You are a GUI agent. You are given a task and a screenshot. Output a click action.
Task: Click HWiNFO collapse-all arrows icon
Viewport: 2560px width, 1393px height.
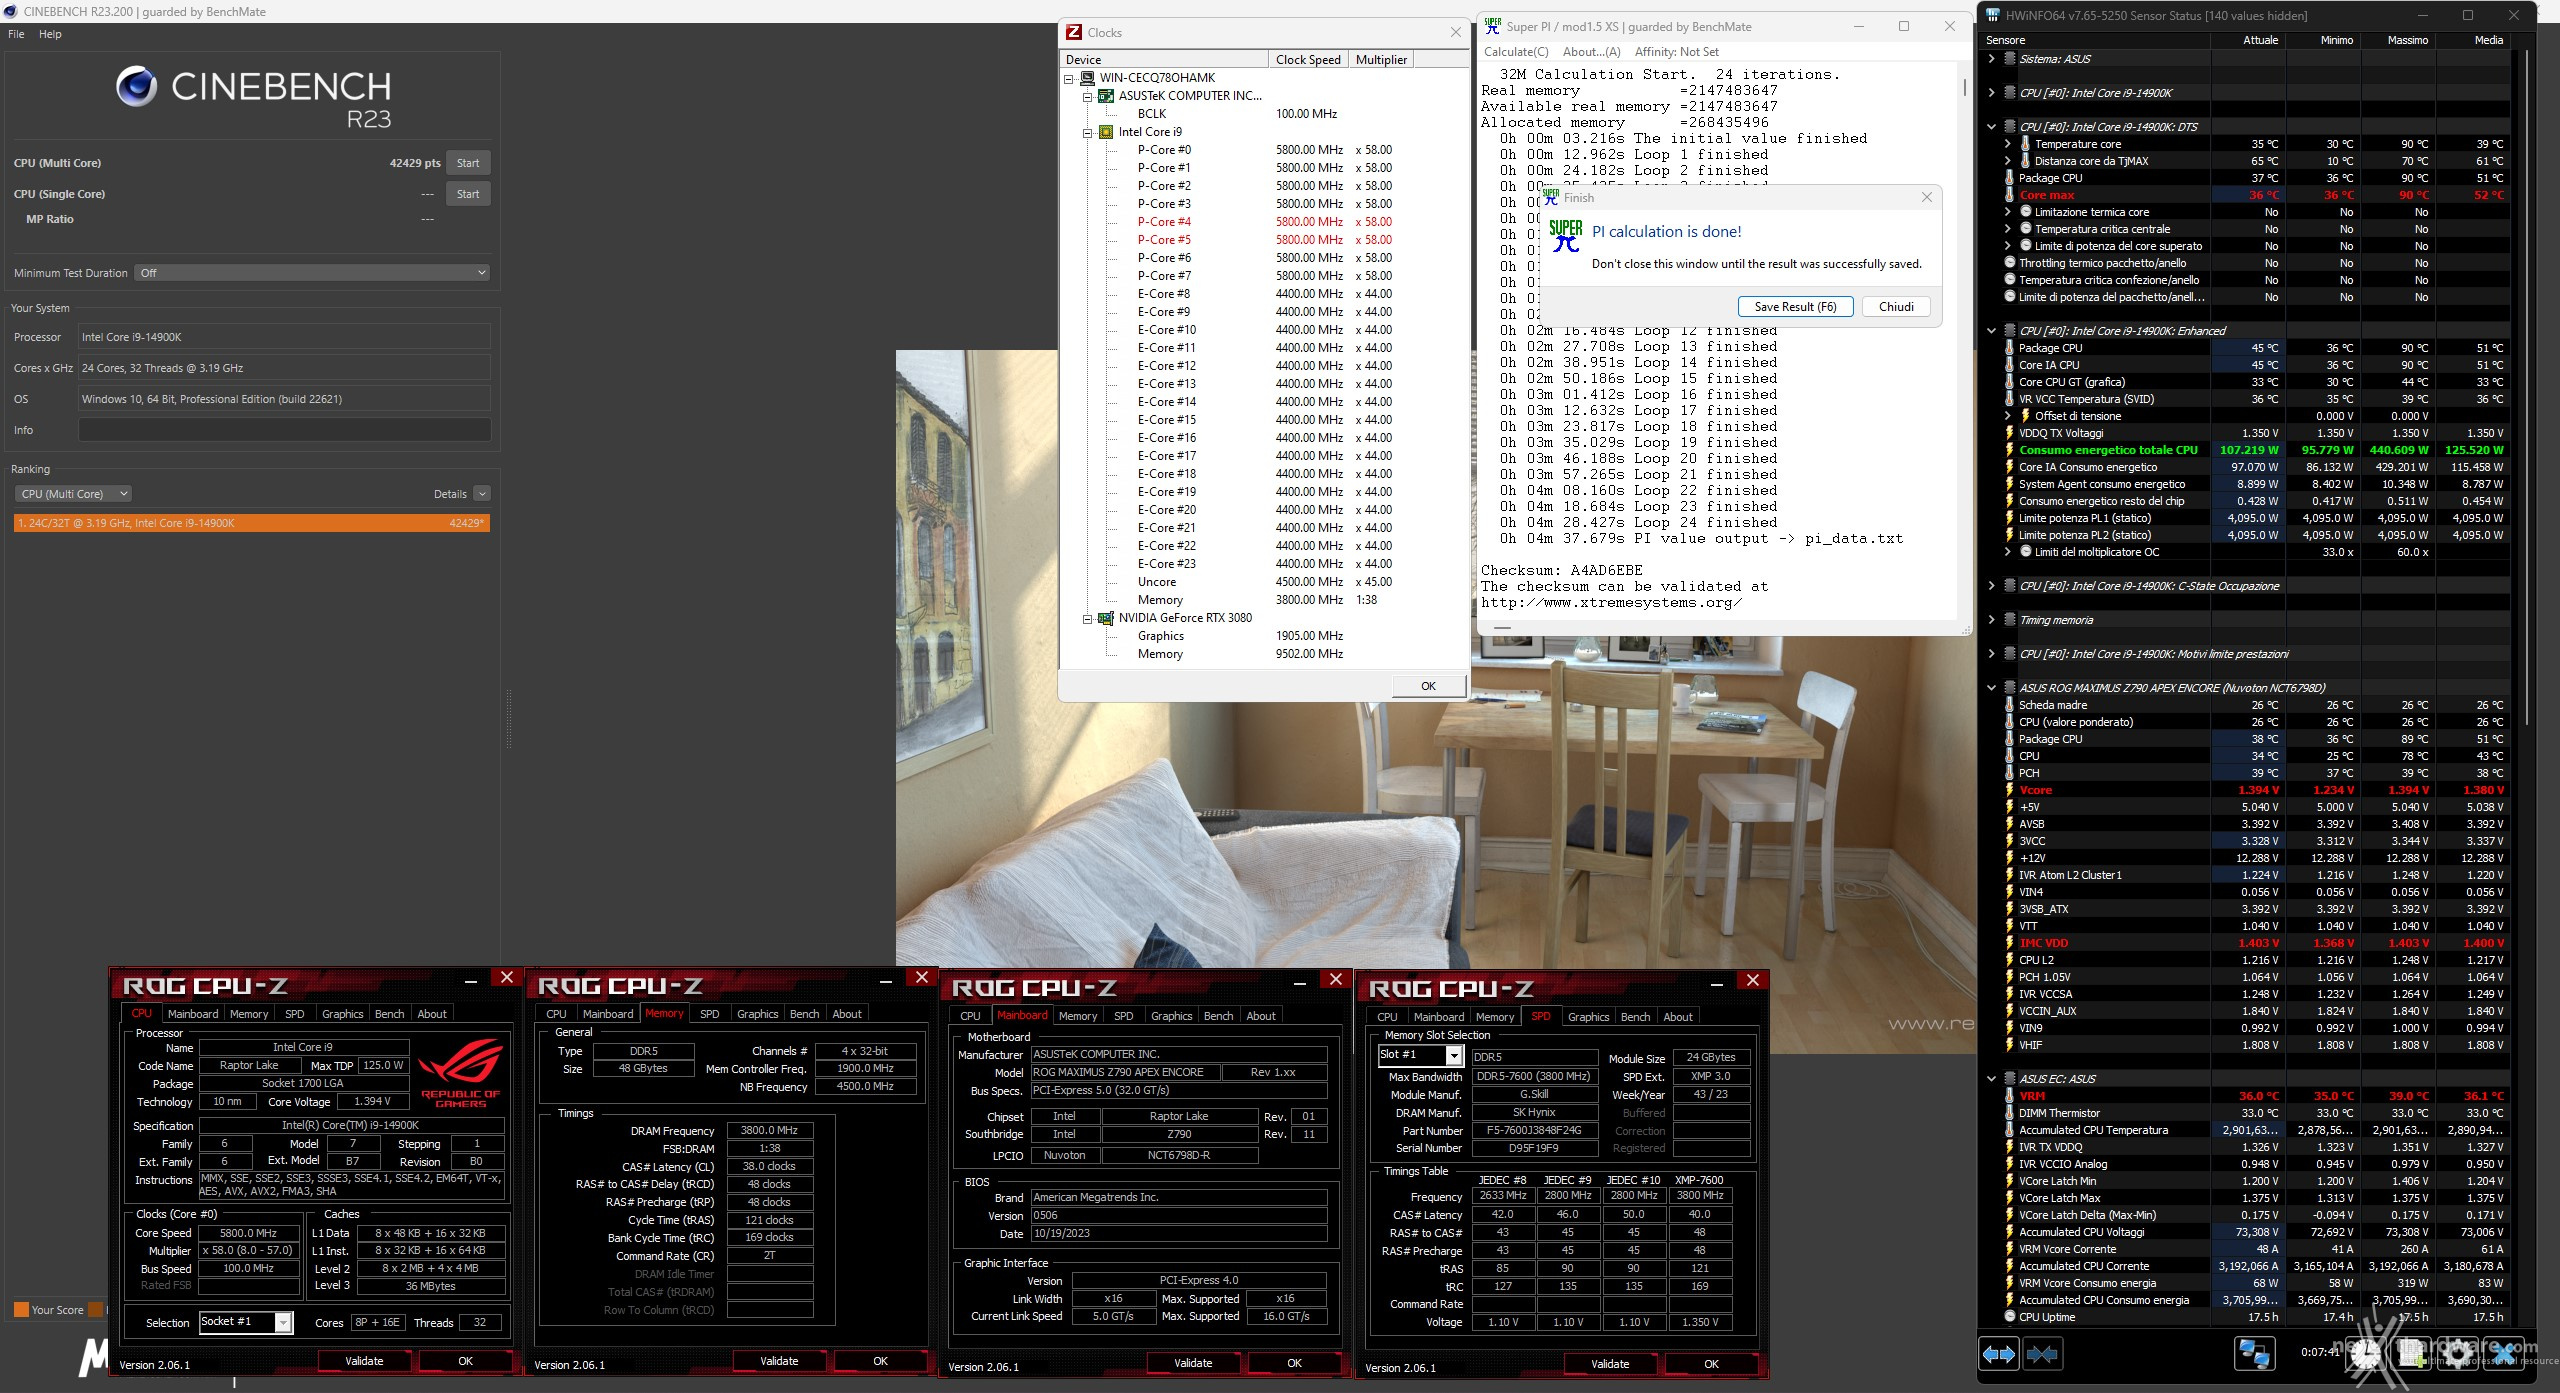pyautogui.click(x=2042, y=1354)
